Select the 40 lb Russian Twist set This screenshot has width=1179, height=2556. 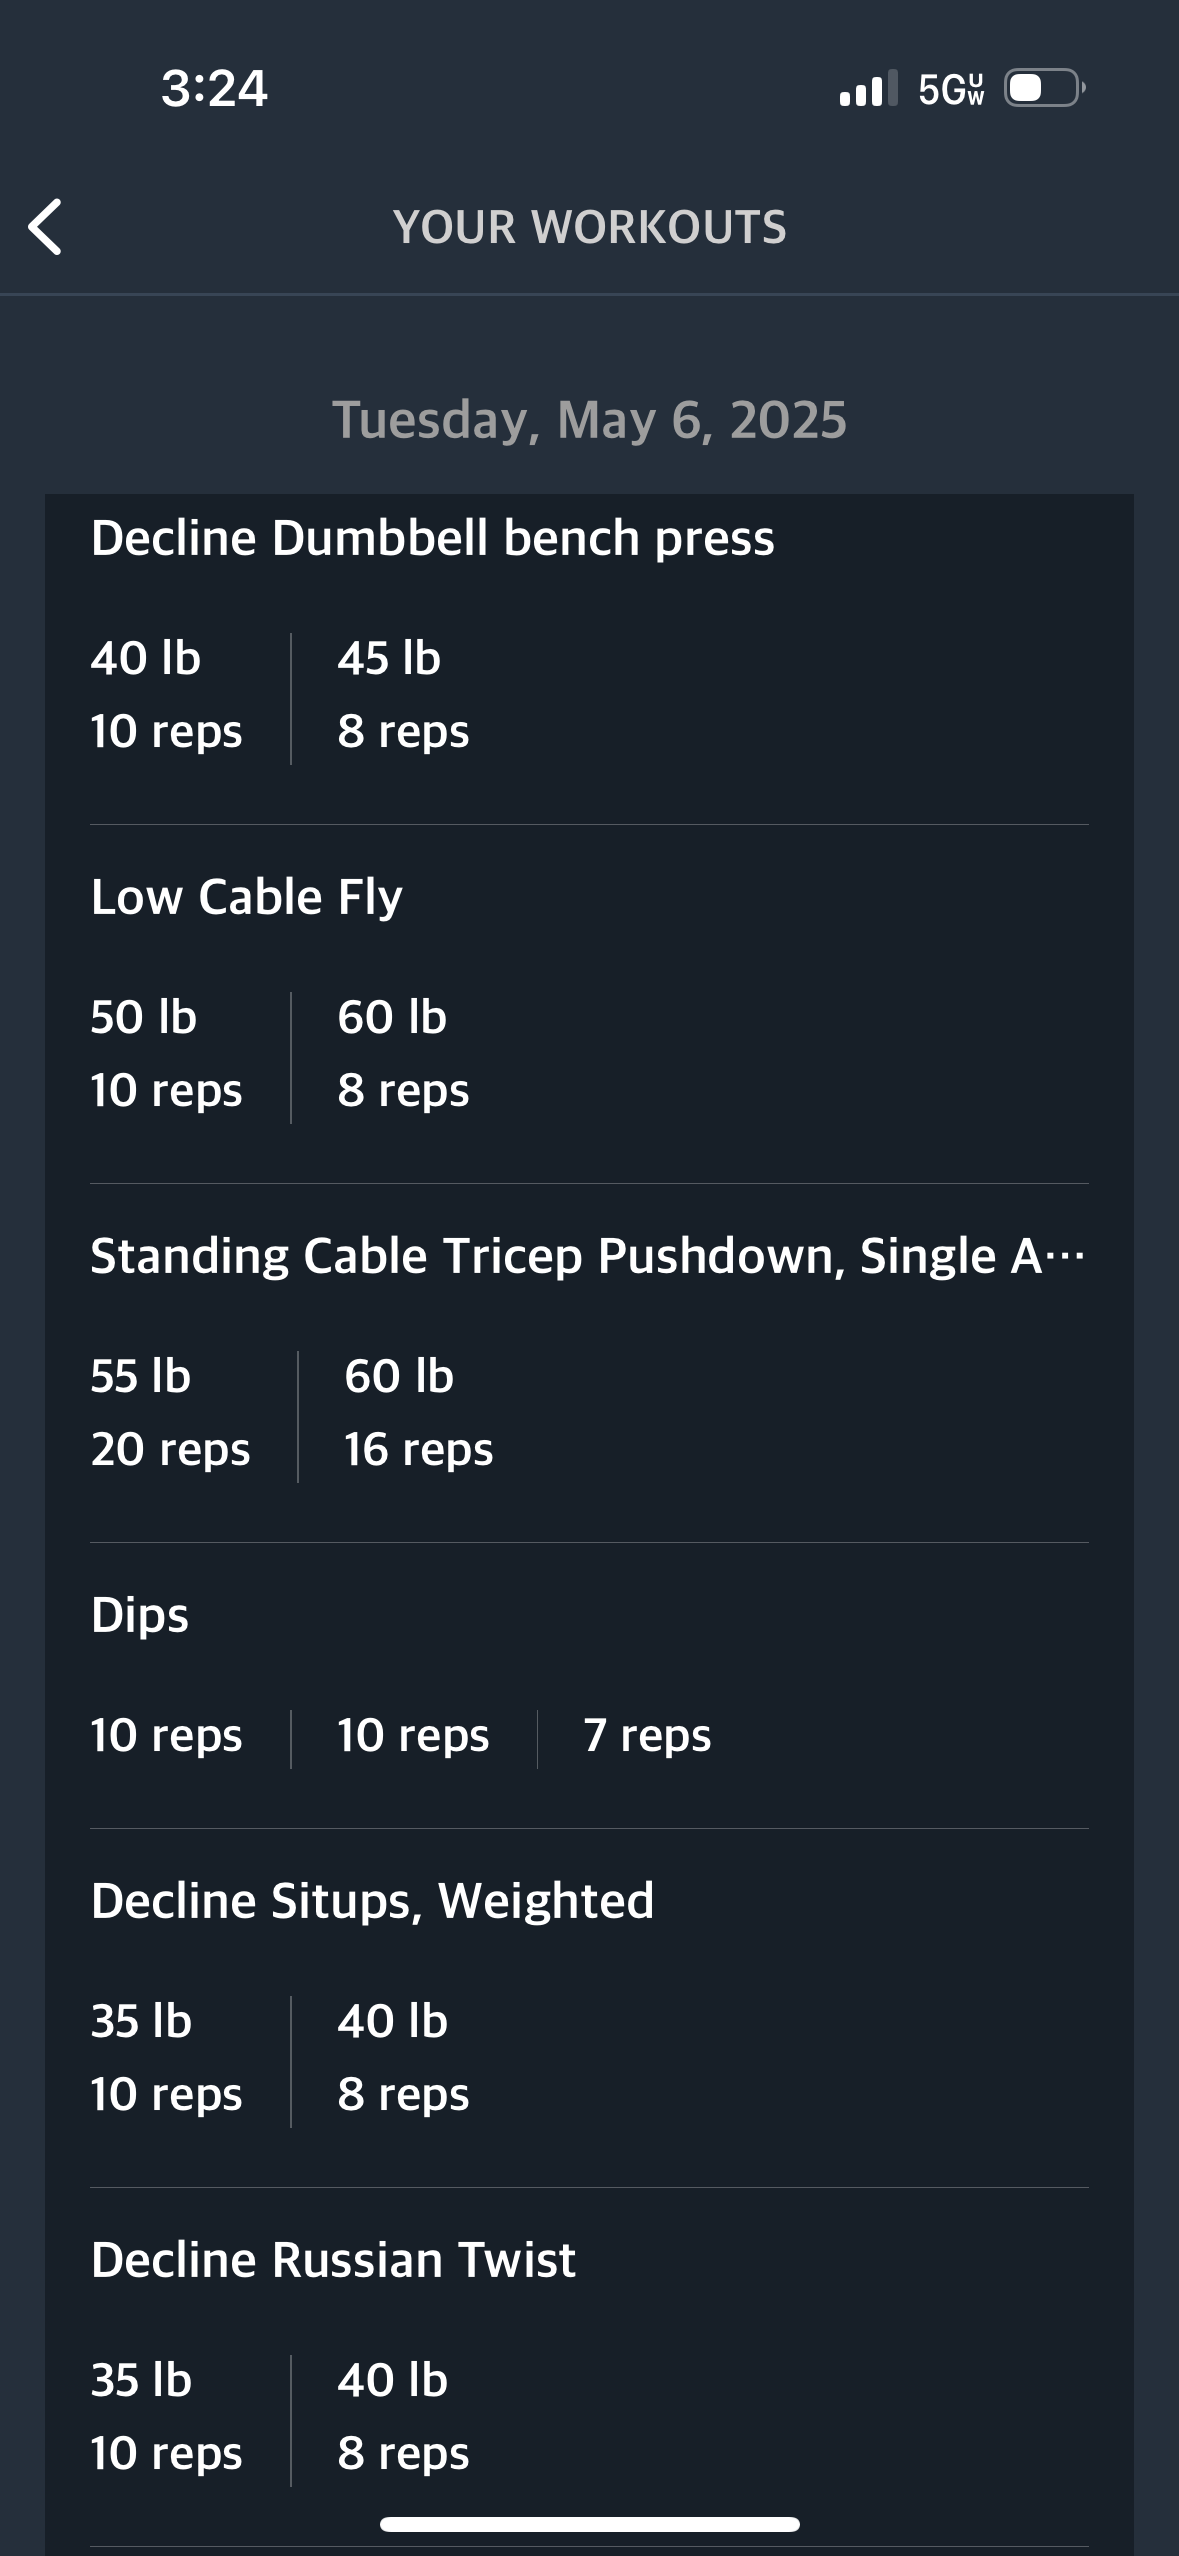403,2417
